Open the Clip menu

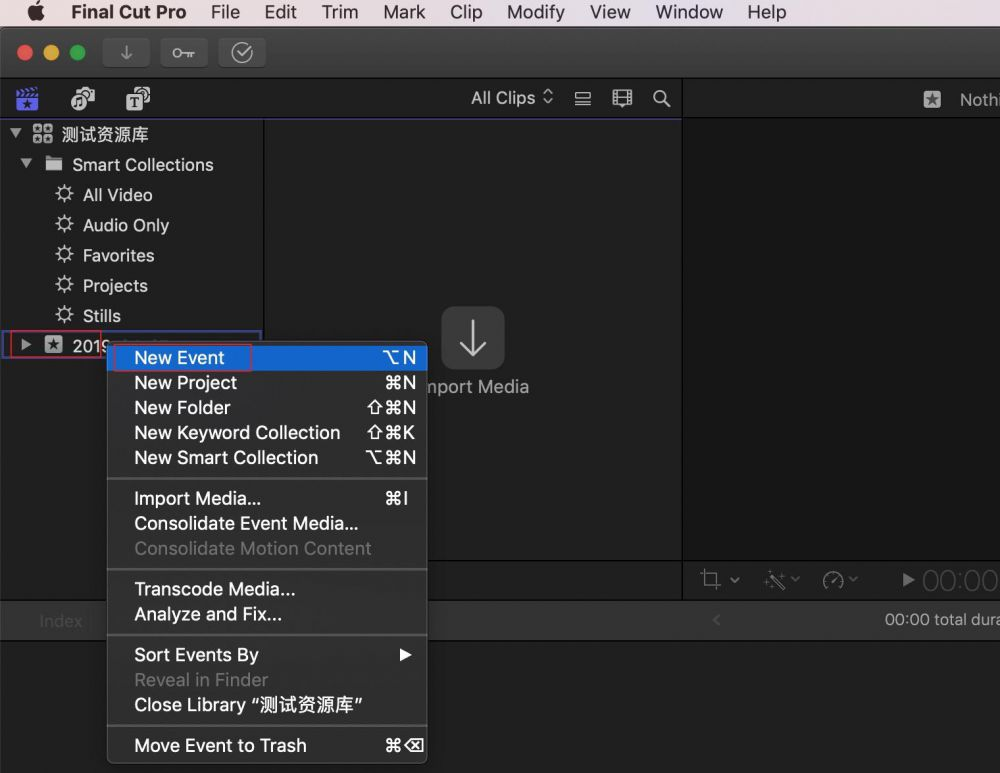coord(466,12)
